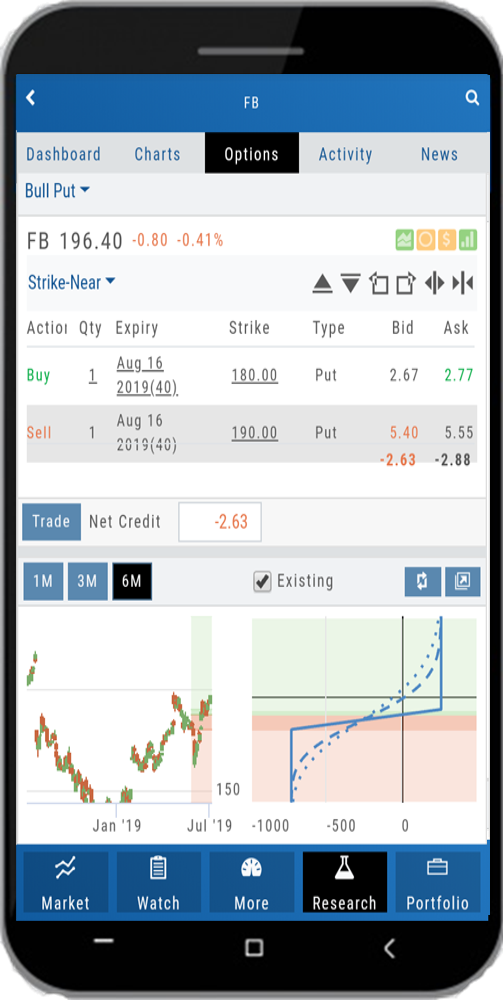Open the search magnifier icon

click(x=472, y=98)
